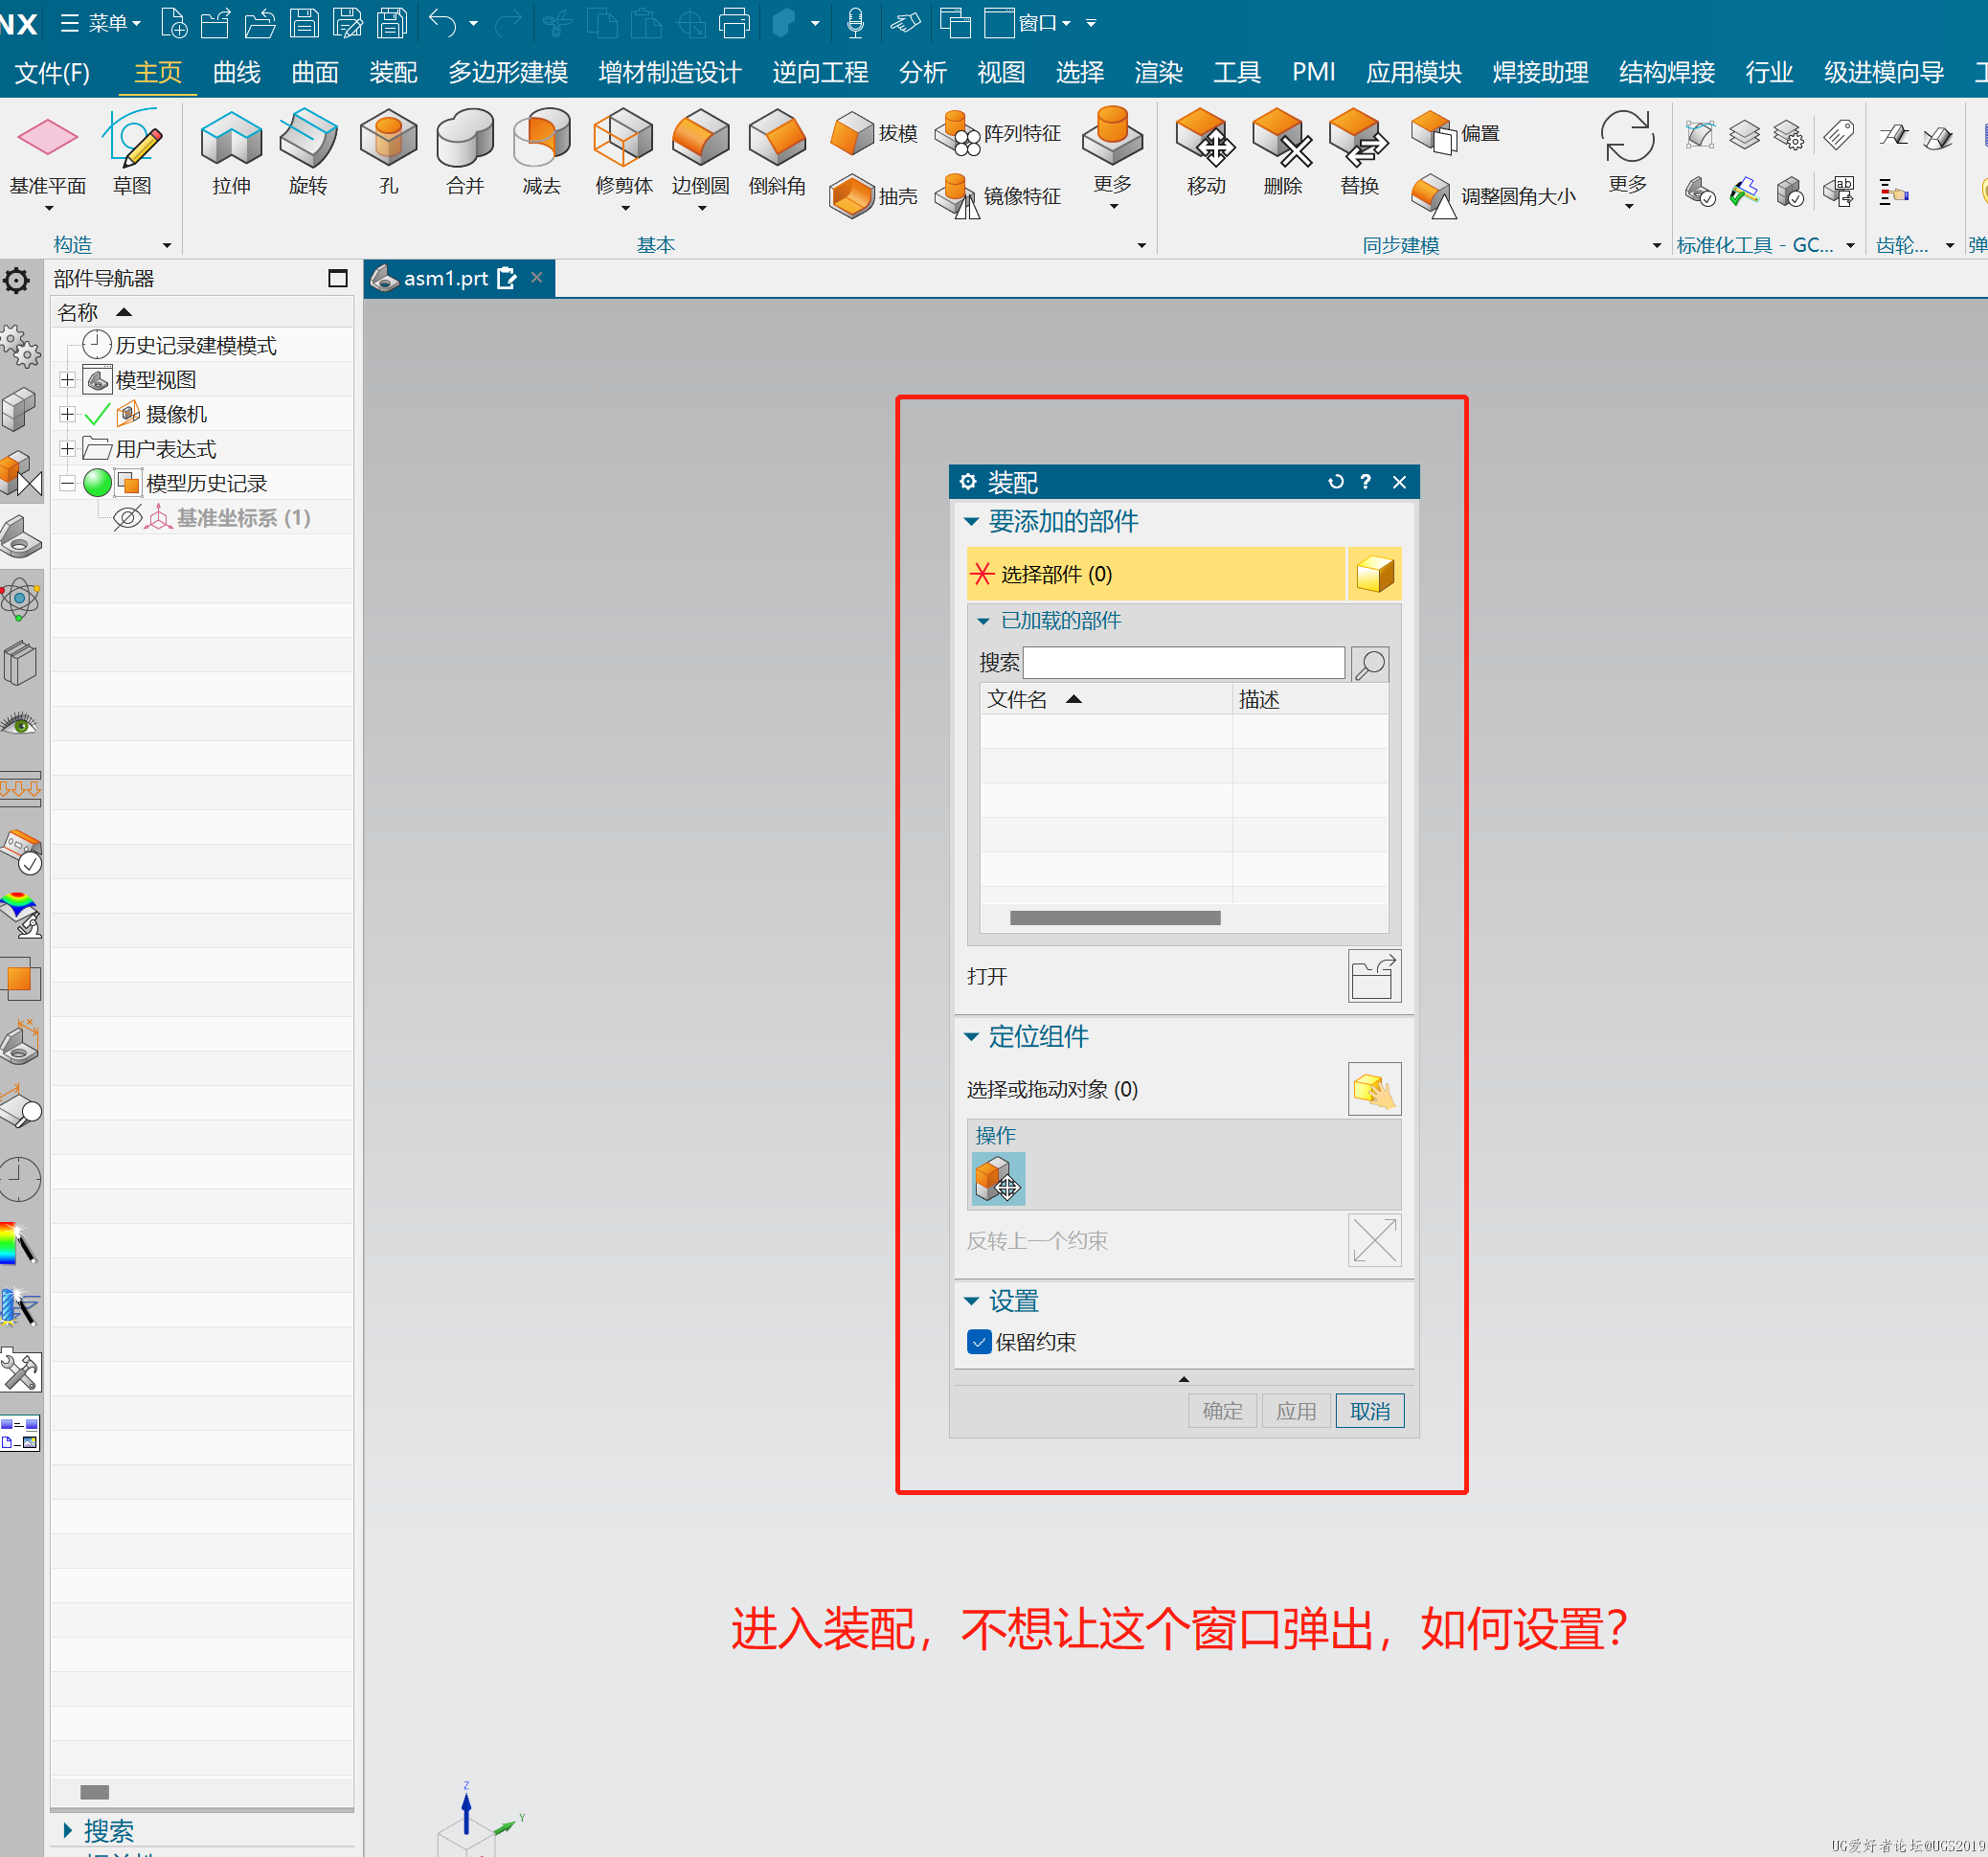Select the 偏置 offset region tool
The width and height of the screenshot is (1988, 1857).
point(1455,133)
